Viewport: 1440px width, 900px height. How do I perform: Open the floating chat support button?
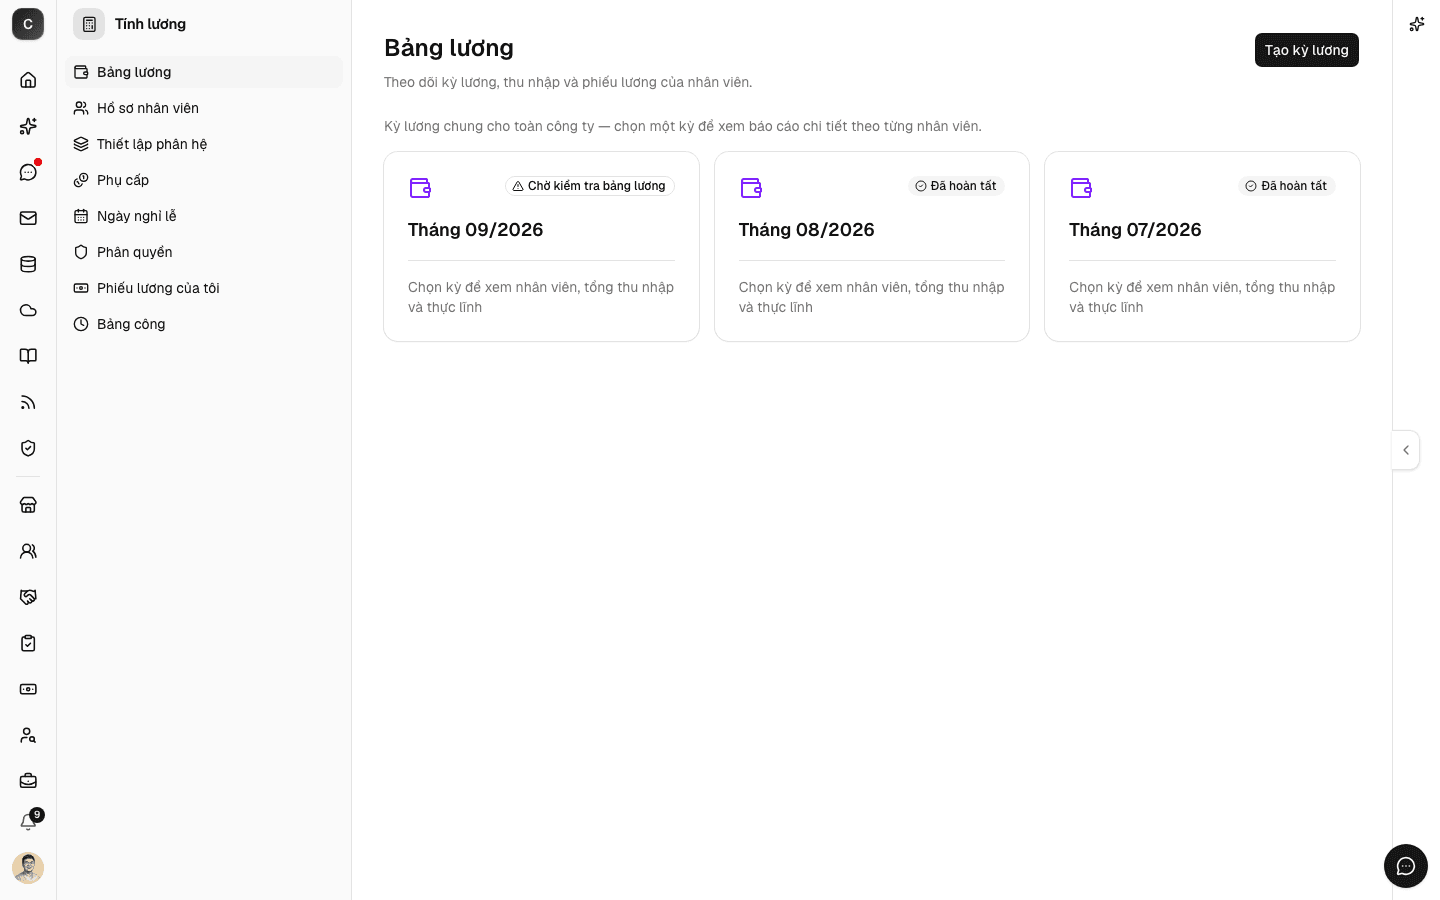pyautogui.click(x=1406, y=866)
